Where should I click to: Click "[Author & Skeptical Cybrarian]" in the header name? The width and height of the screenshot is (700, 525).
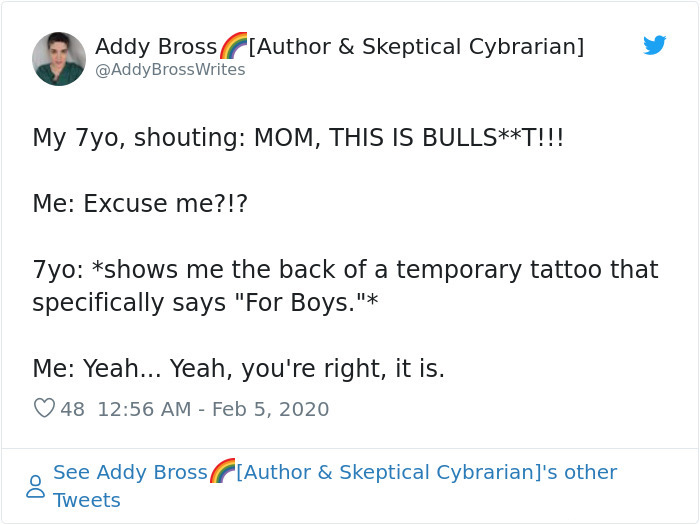coord(416,47)
